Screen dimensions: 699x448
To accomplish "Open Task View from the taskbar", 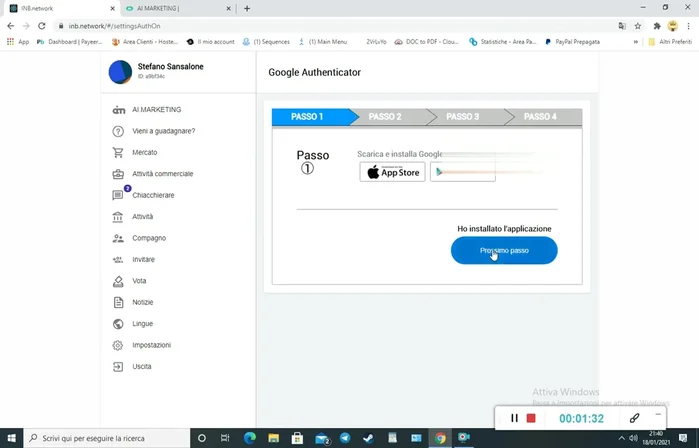I will tap(225, 438).
